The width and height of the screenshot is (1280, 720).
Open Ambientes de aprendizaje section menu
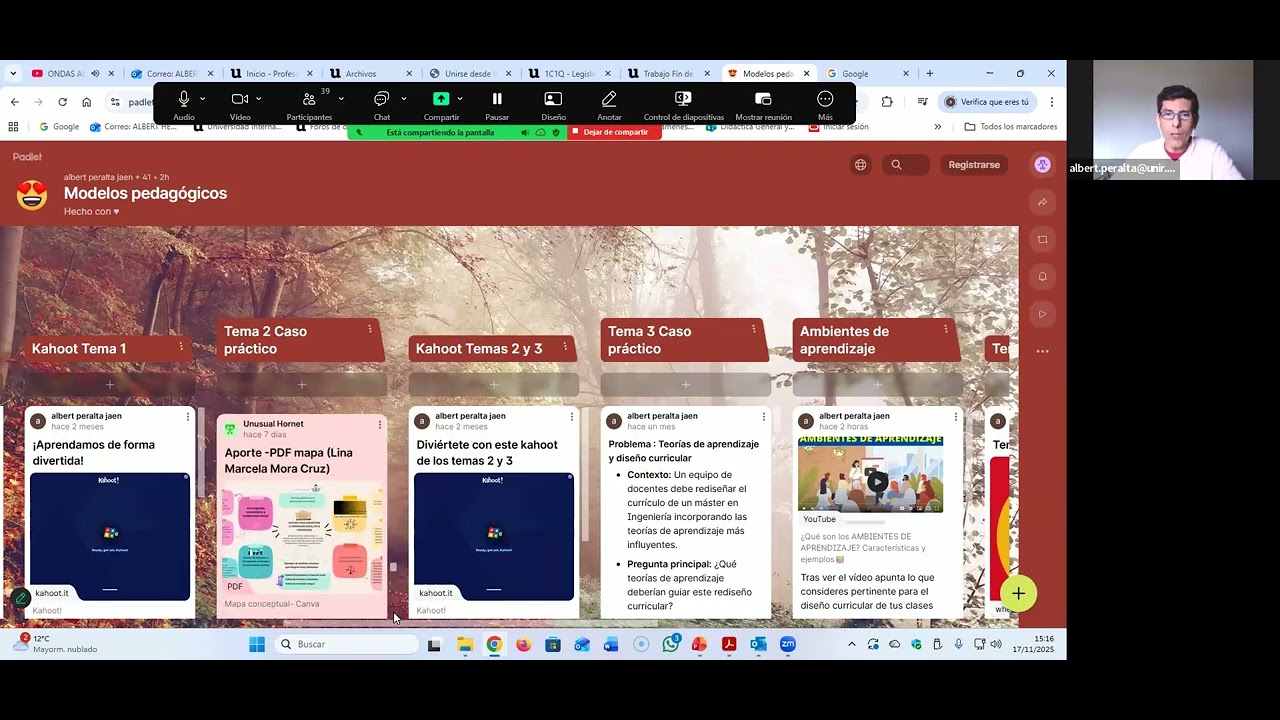(946, 329)
